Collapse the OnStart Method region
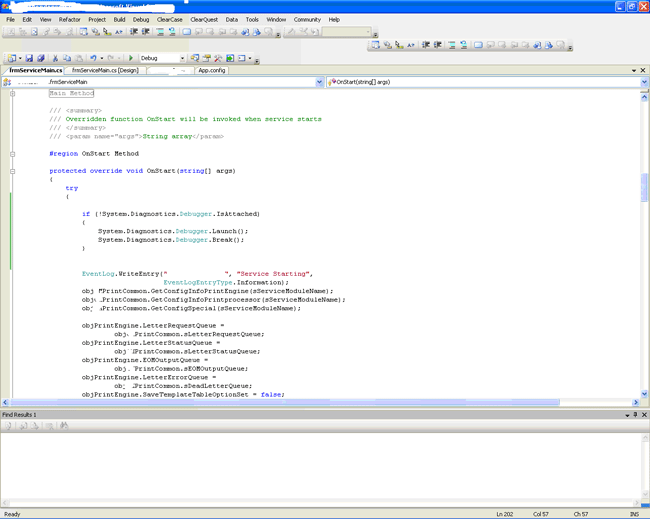The width and height of the screenshot is (650, 519). click(x=12, y=154)
